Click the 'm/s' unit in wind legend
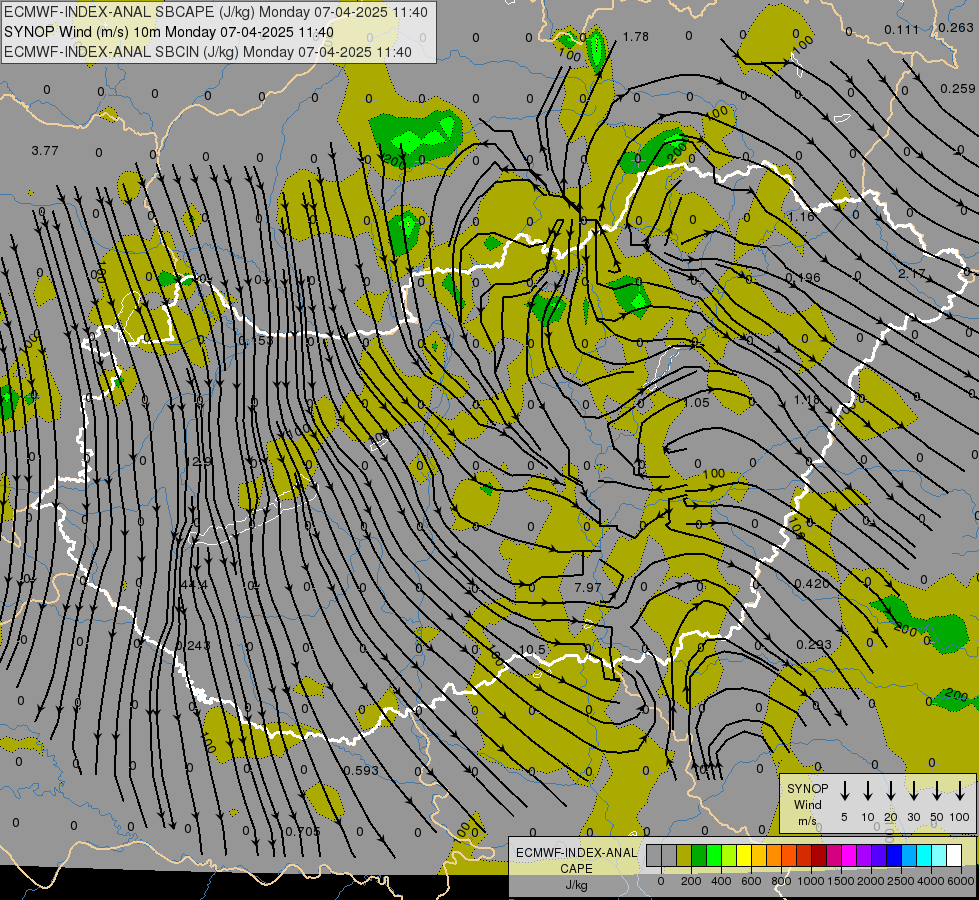 tap(807, 821)
